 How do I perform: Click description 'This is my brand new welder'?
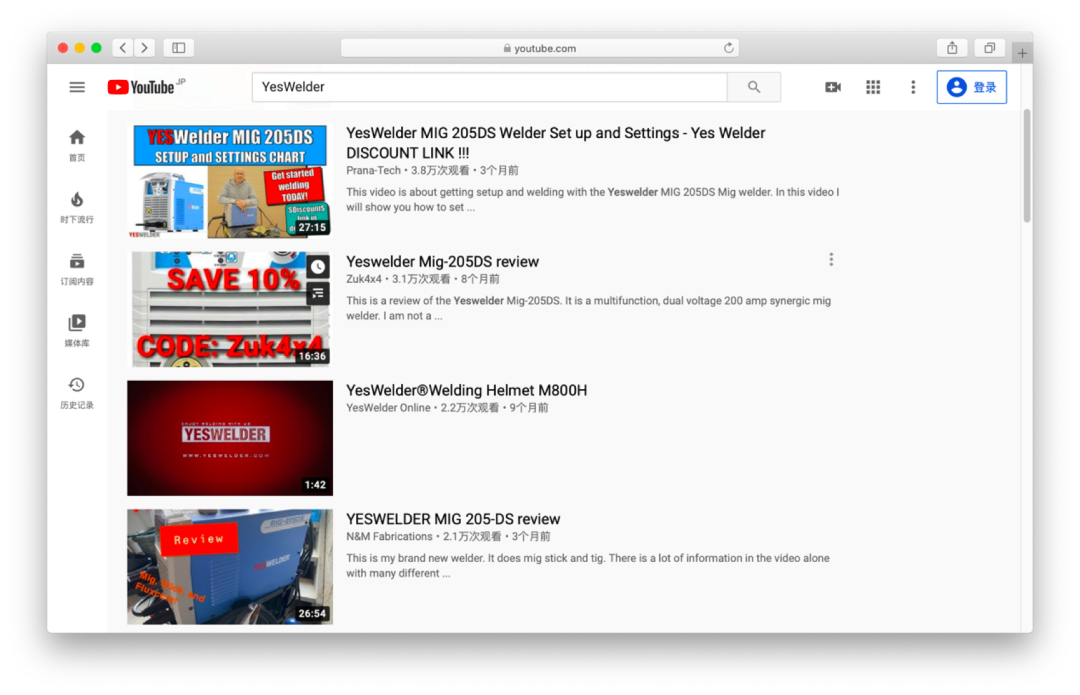pos(588,566)
